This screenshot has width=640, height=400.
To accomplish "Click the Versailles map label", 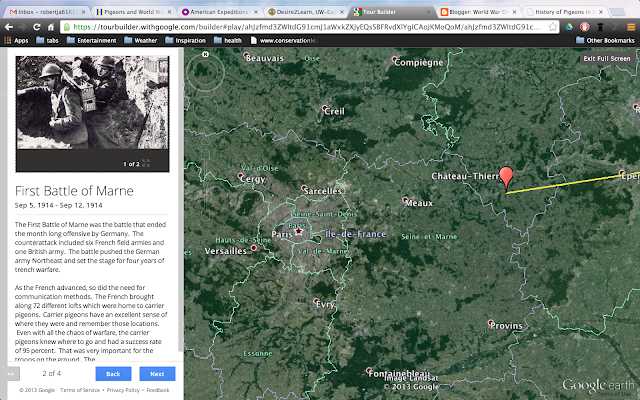I will coord(226,251).
